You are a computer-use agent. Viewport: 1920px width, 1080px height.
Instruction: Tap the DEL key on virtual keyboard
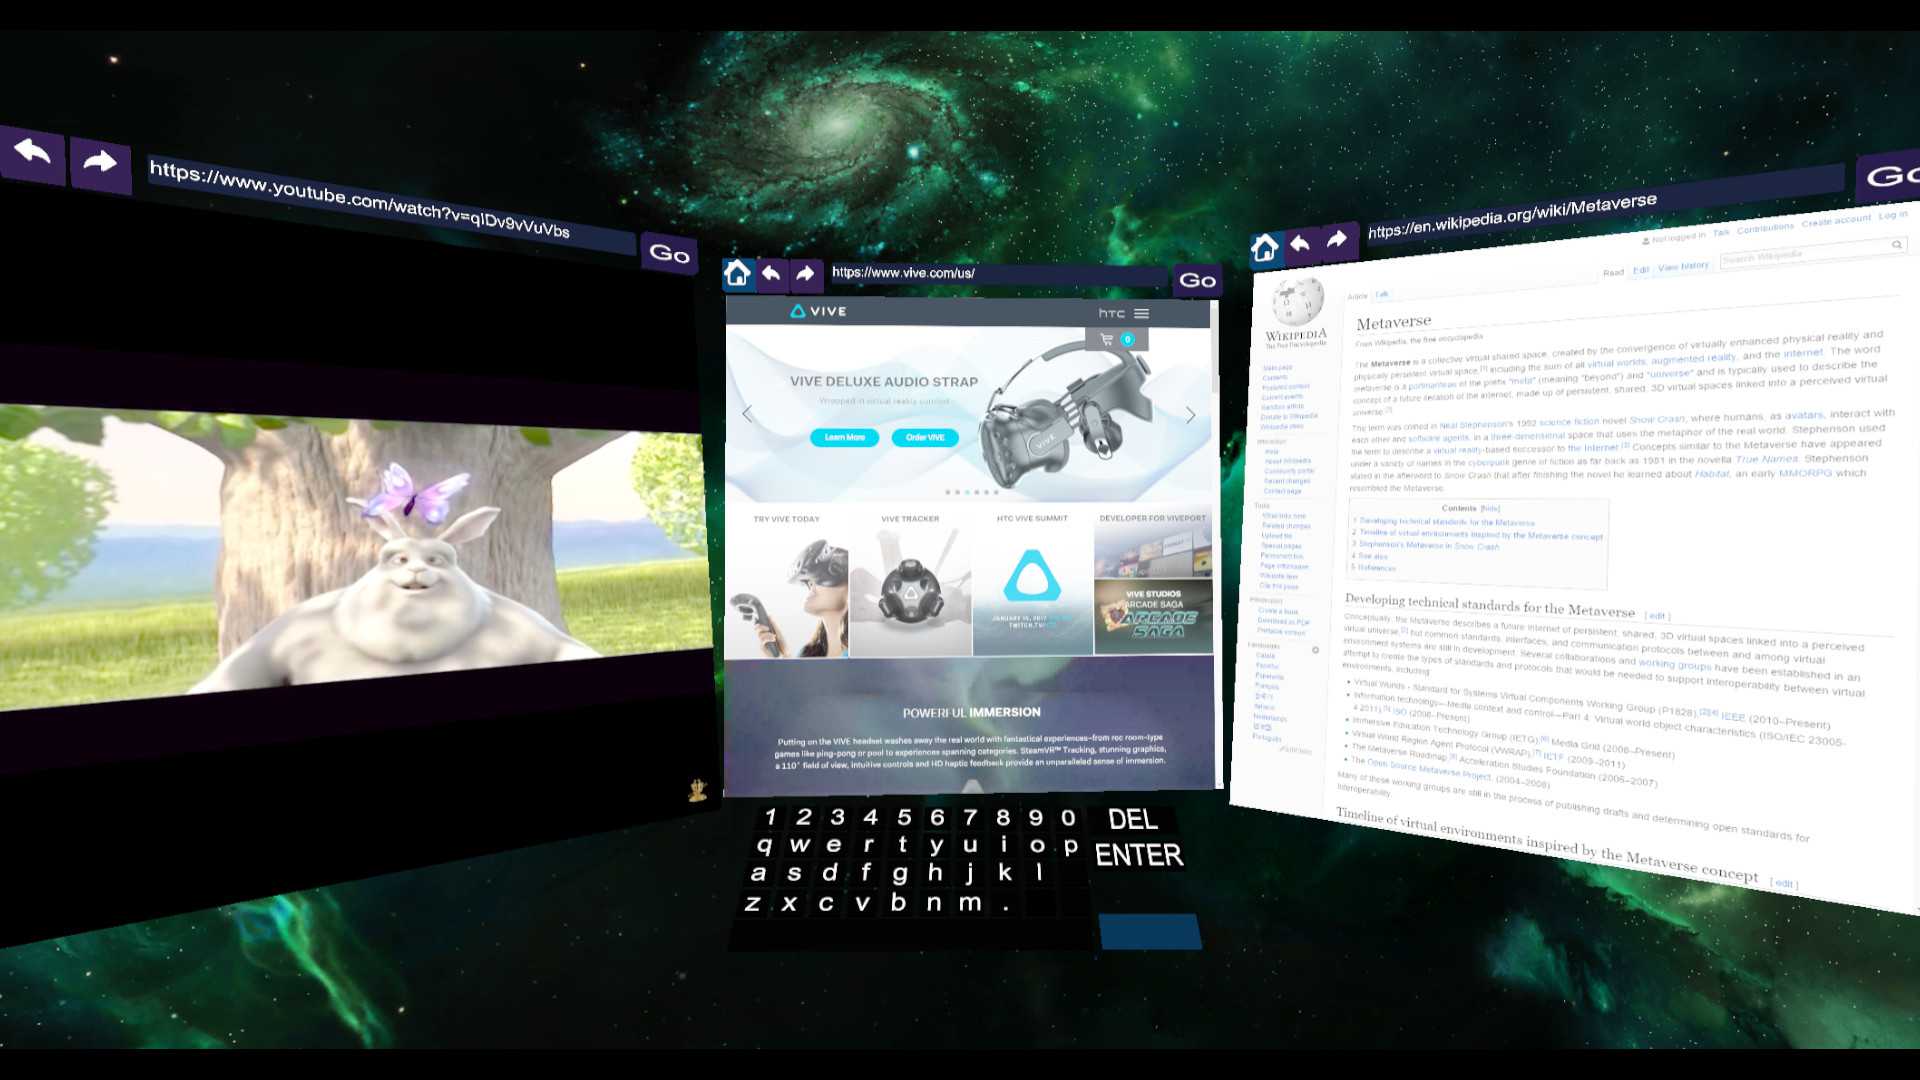[1133, 820]
